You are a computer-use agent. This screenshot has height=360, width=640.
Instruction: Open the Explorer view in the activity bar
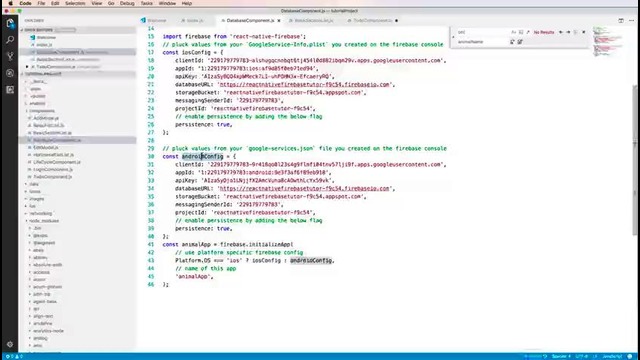(10, 23)
